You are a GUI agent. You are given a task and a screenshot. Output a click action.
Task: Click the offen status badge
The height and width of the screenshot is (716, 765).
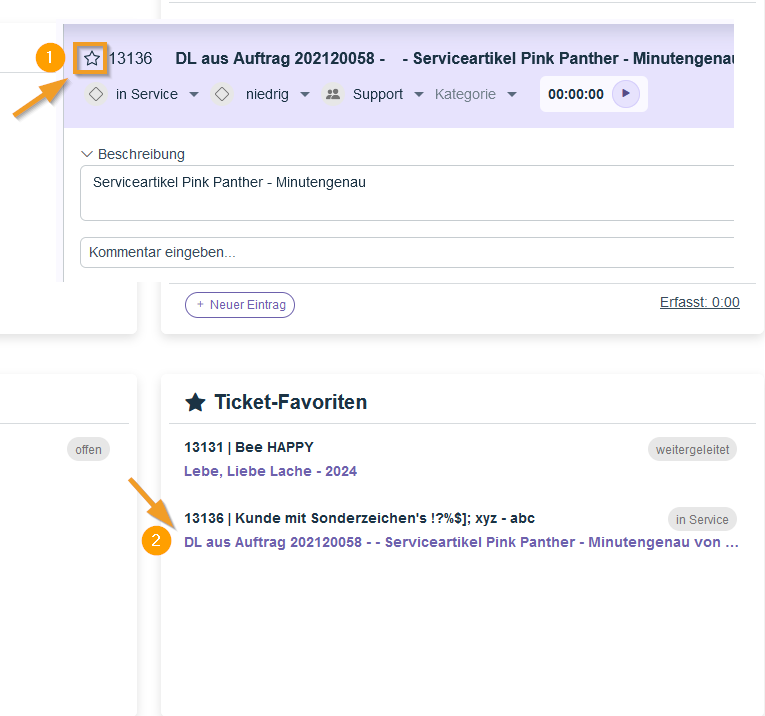pos(88,450)
